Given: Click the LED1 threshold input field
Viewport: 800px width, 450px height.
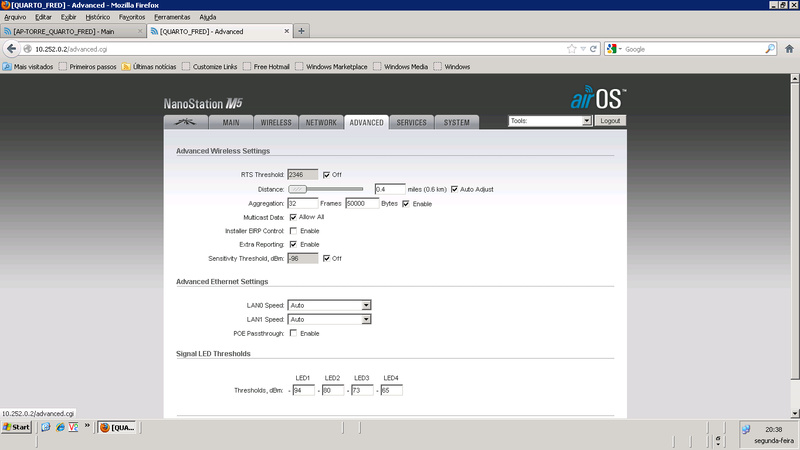Looking at the screenshot, I should click(x=303, y=390).
